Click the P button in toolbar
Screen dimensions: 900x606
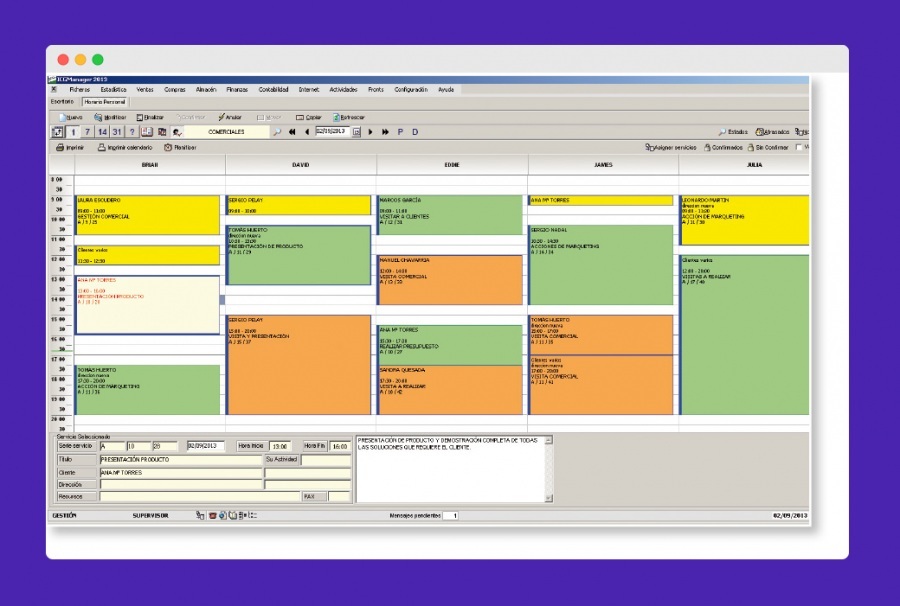point(400,132)
